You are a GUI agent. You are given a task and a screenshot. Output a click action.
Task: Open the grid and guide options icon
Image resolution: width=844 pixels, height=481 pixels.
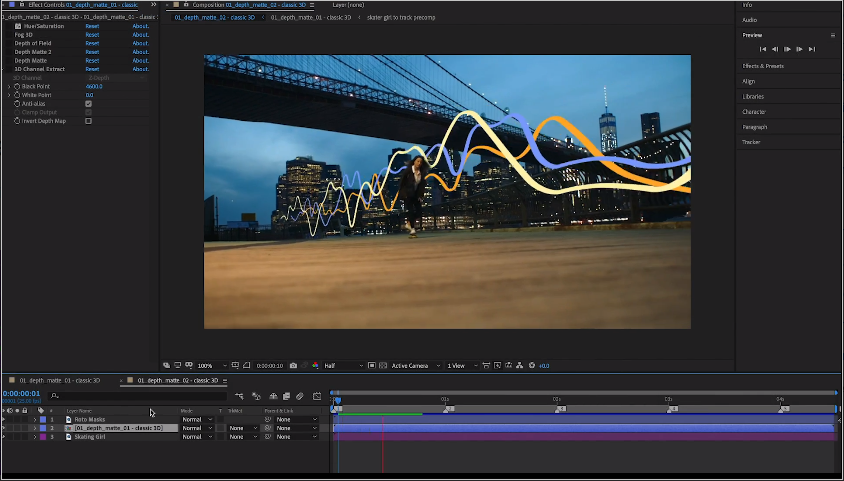235,365
